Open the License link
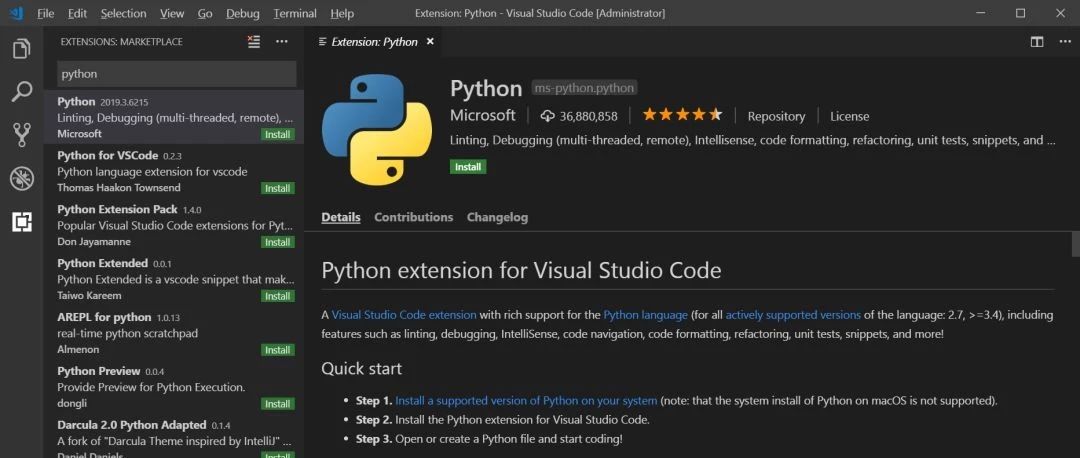The width and height of the screenshot is (1080, 458). pos(849,116)
